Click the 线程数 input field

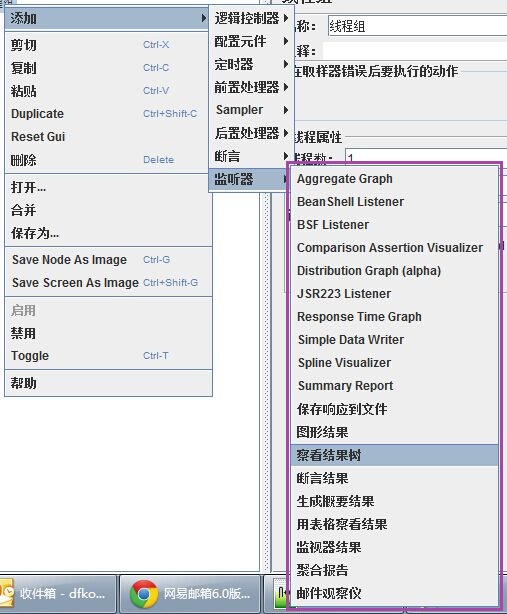tap(426, 156)
